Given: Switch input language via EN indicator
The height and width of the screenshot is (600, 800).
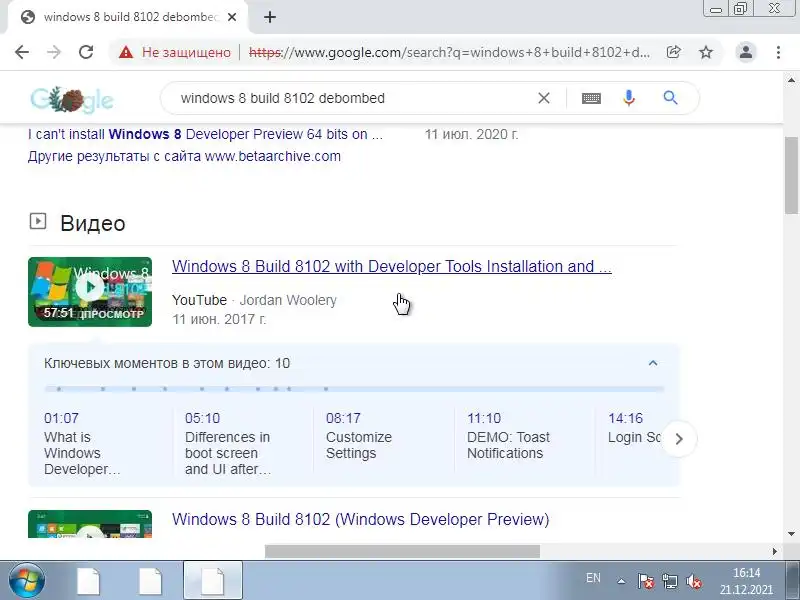Looking at the screenshot, I should [593, 578].
